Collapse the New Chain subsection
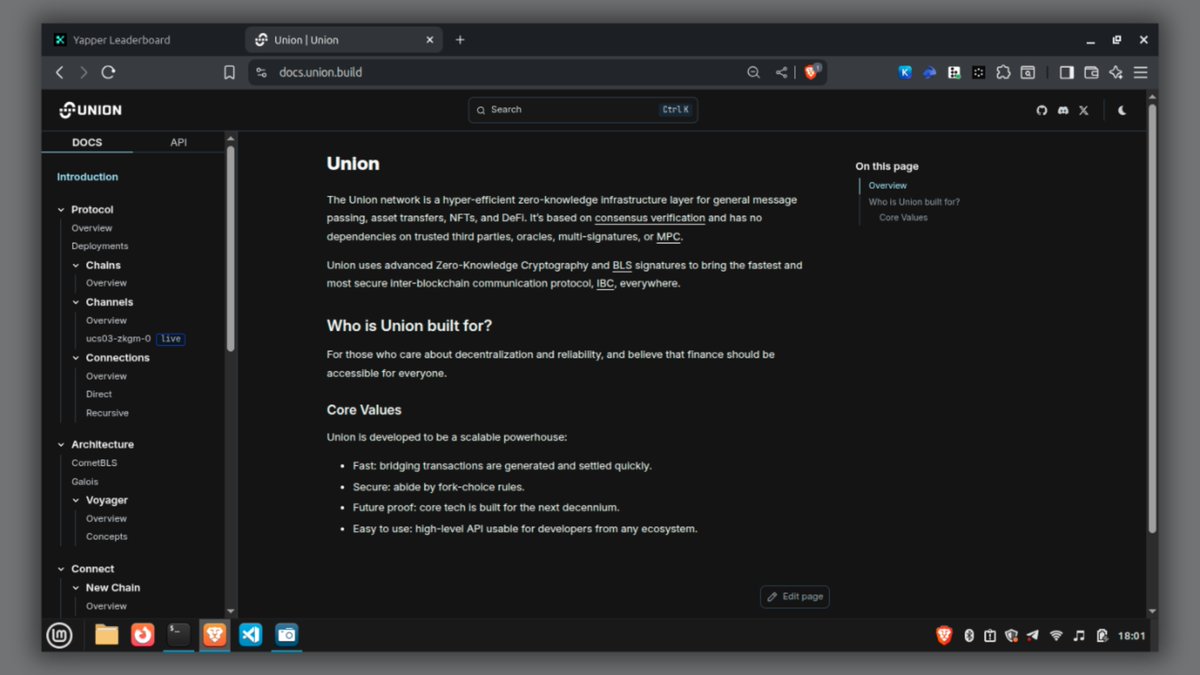The height and width of the screenshot is (675, 1200). click(x=106, y=588)
